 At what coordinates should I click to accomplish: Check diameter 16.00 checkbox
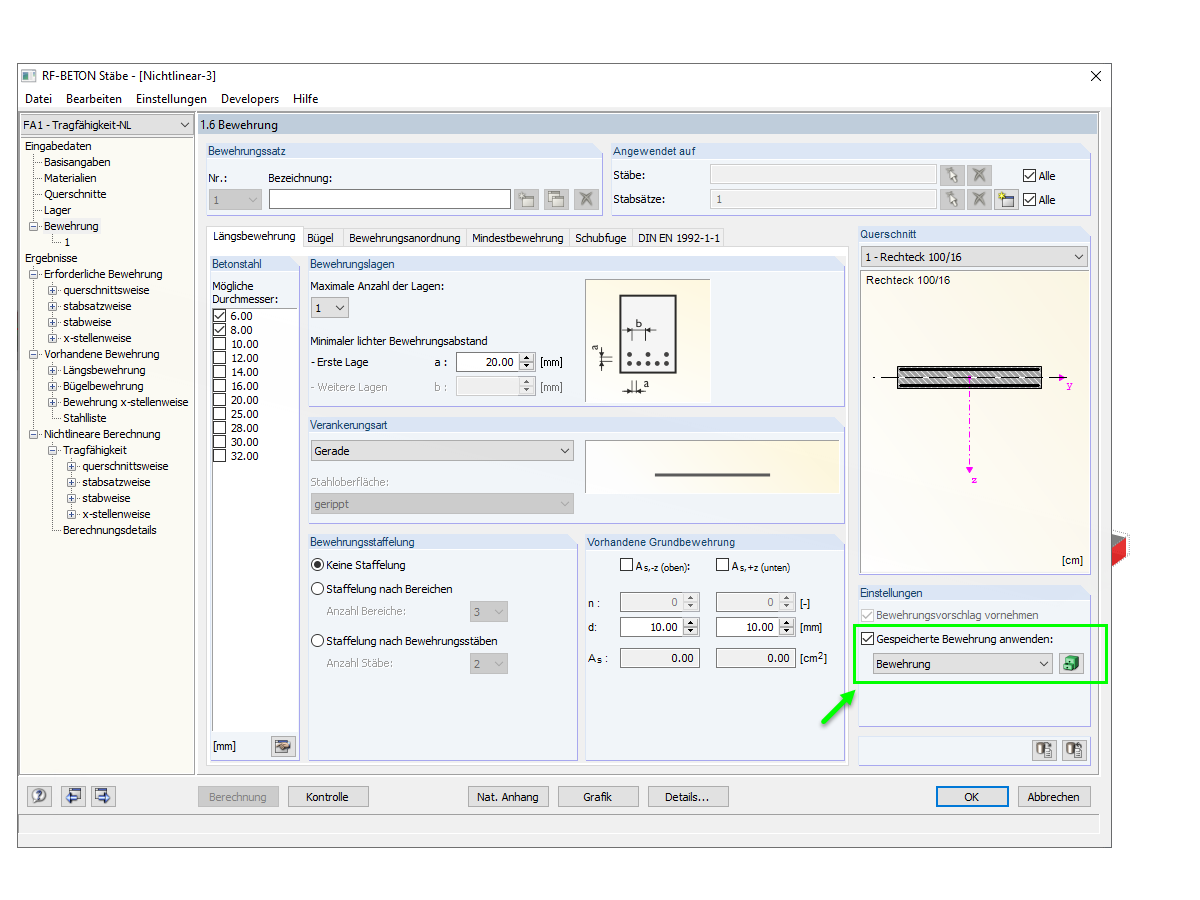tap(220, 386)
